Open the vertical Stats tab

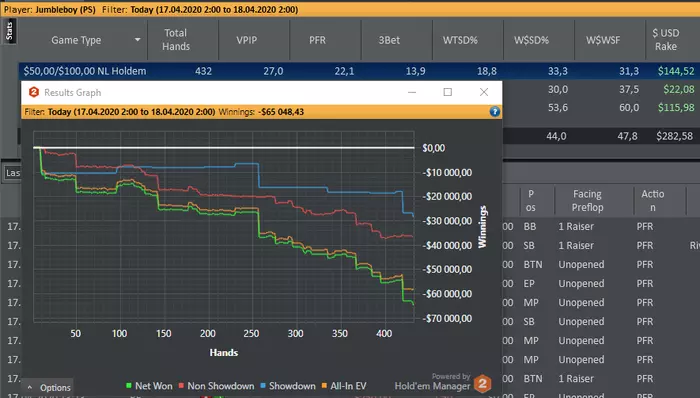9,31
